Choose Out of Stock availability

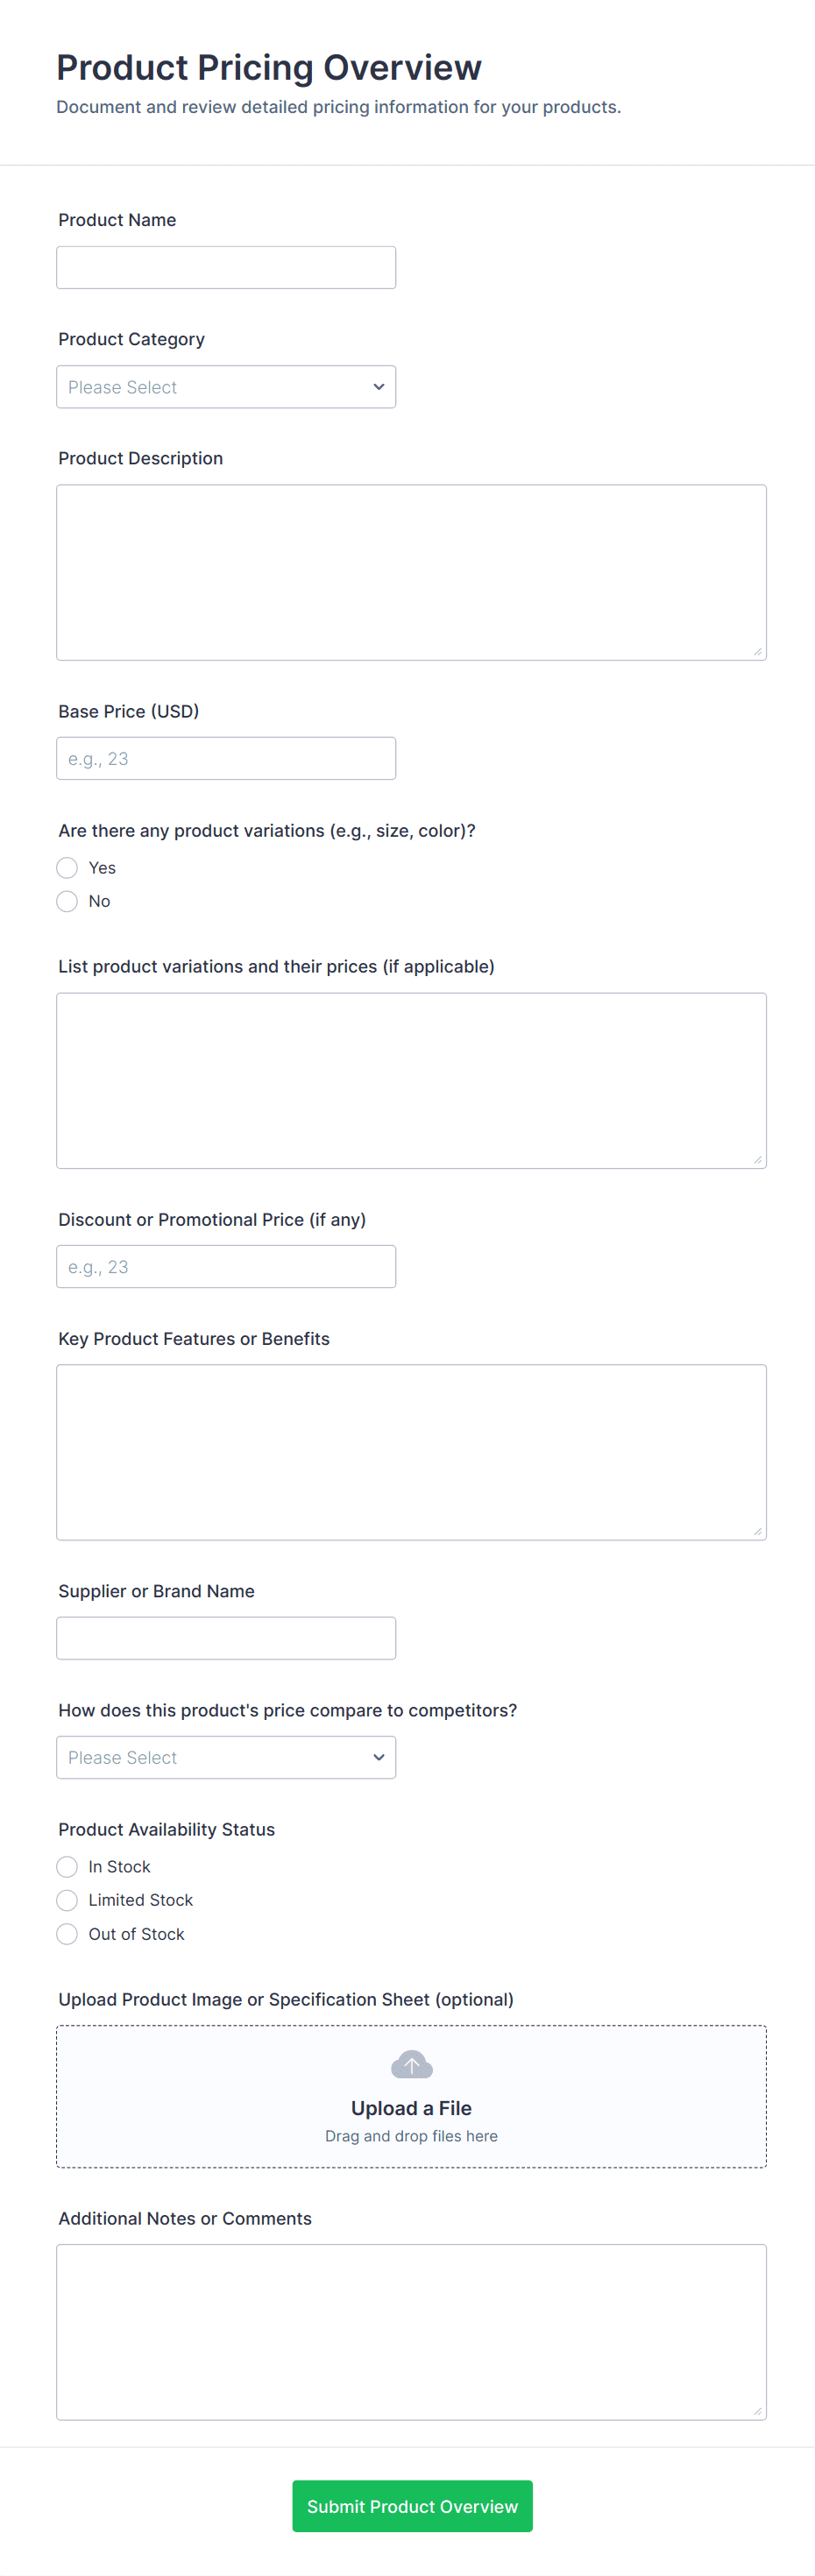67,1934
